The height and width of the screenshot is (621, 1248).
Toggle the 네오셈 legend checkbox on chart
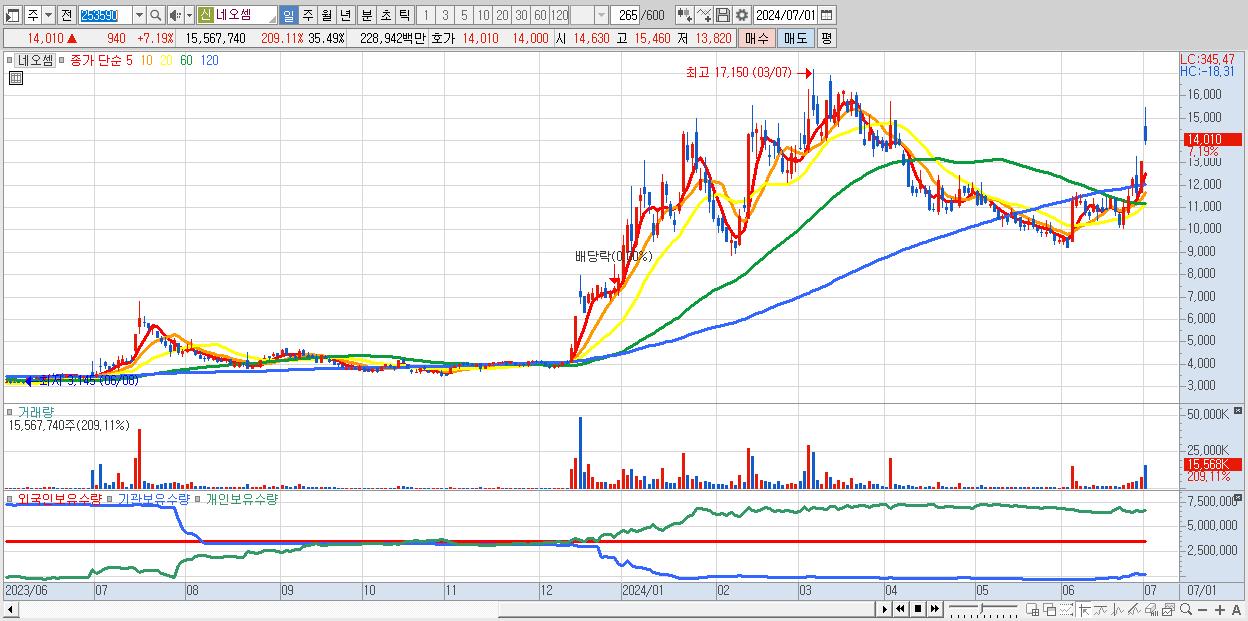click(11, 61)
